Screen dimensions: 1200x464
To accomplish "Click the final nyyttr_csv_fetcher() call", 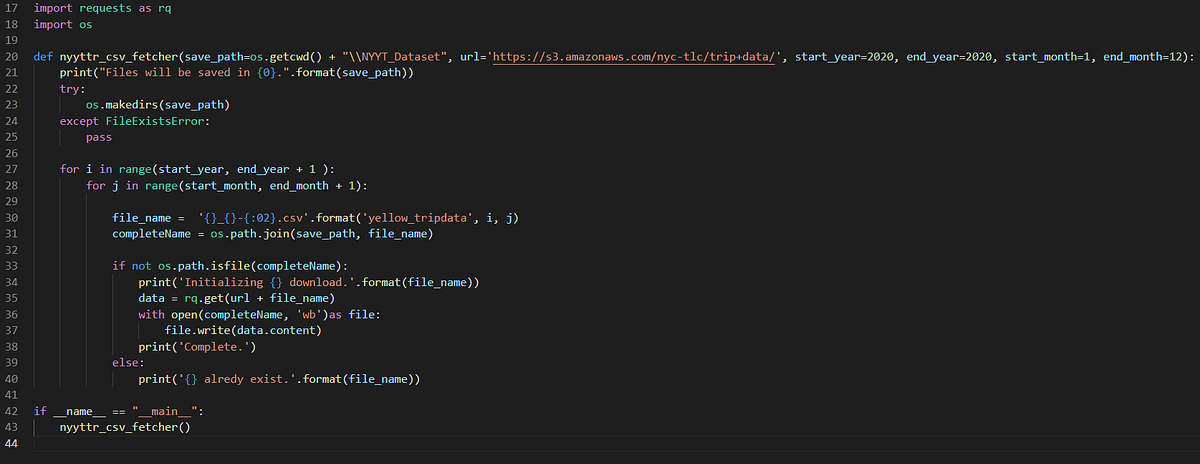I will (125, 427).
